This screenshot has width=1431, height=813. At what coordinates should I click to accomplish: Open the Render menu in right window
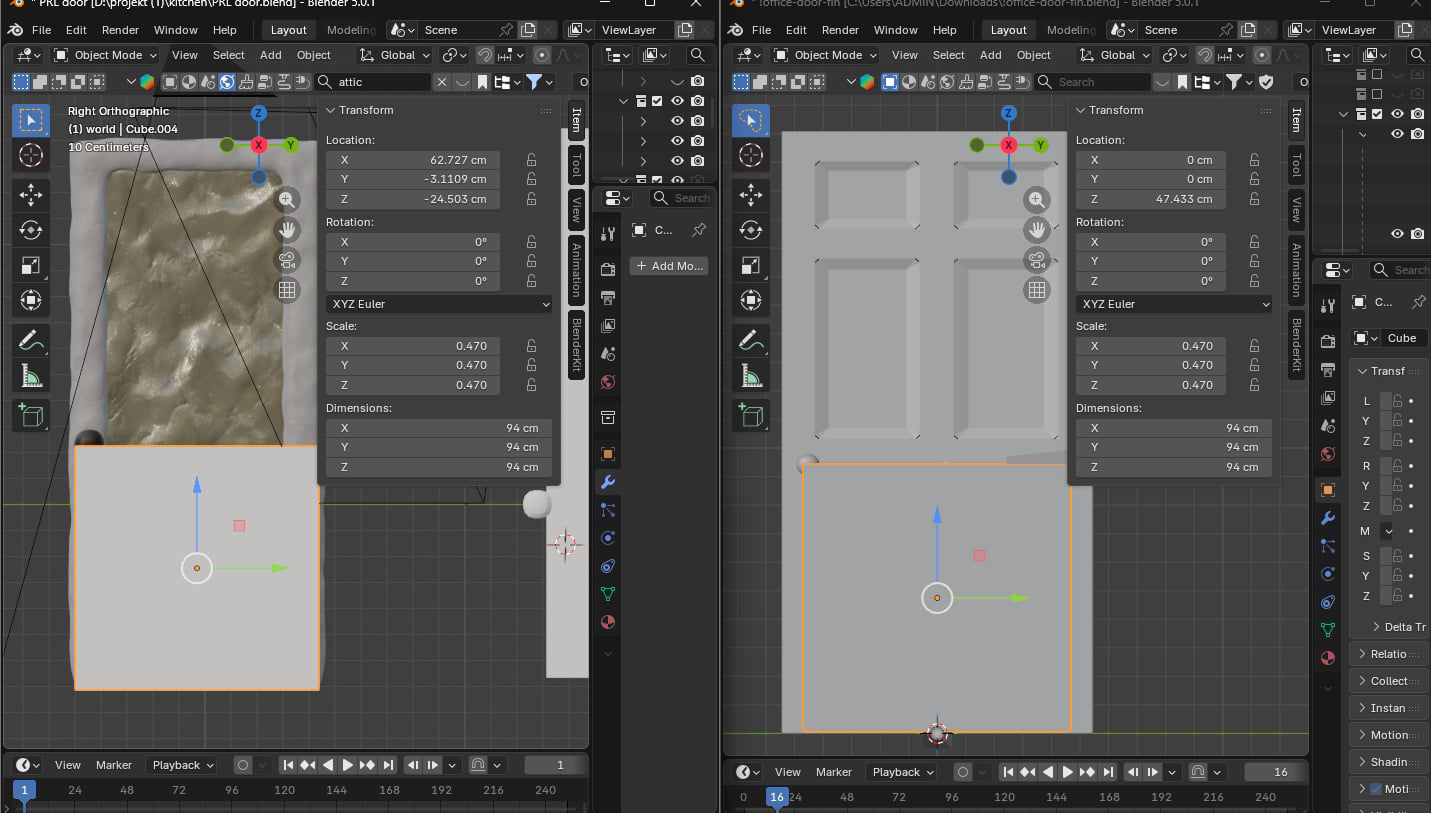click(x=840, y=30)
